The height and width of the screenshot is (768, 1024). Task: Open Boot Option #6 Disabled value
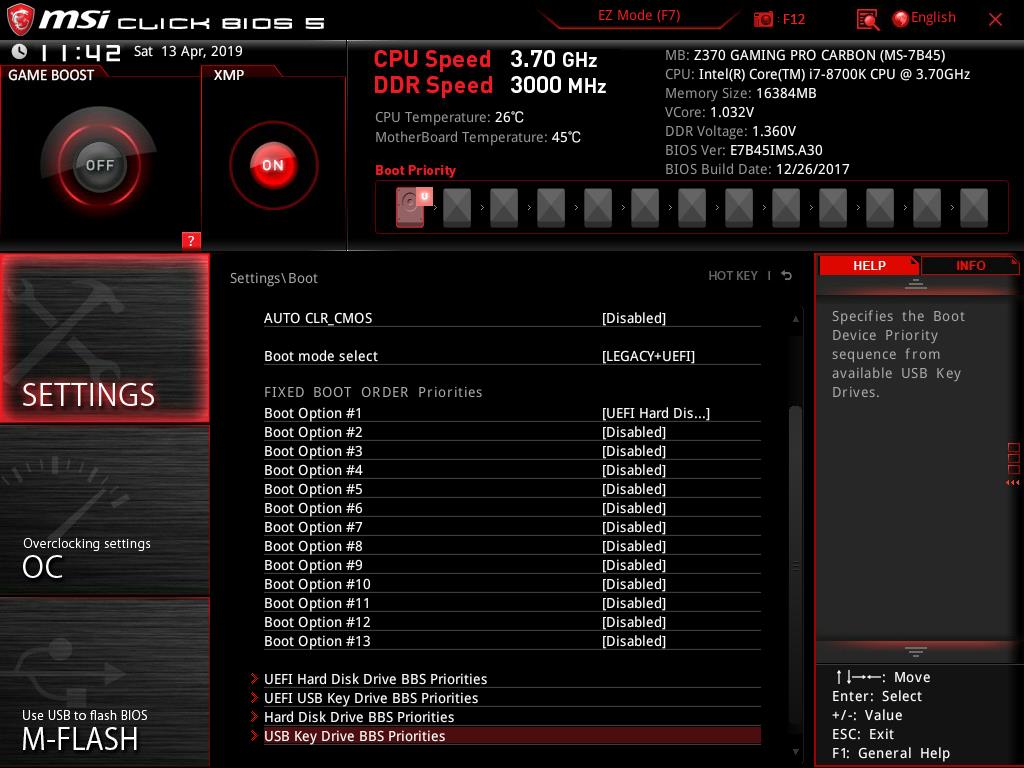click(x=633, y=507)
